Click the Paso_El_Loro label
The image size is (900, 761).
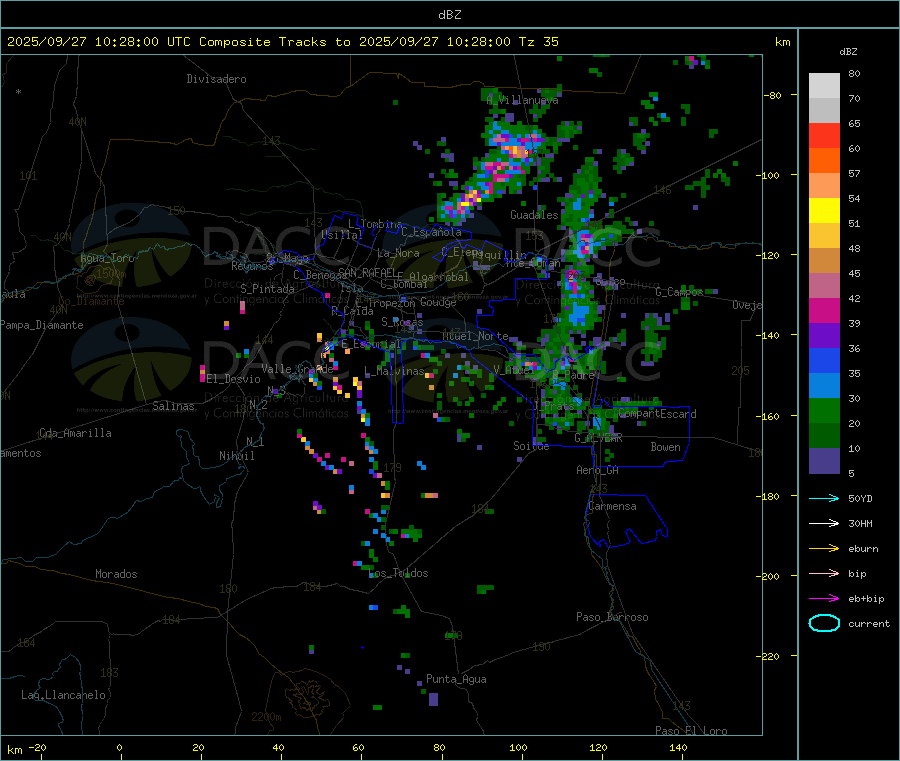pos(692,731)
